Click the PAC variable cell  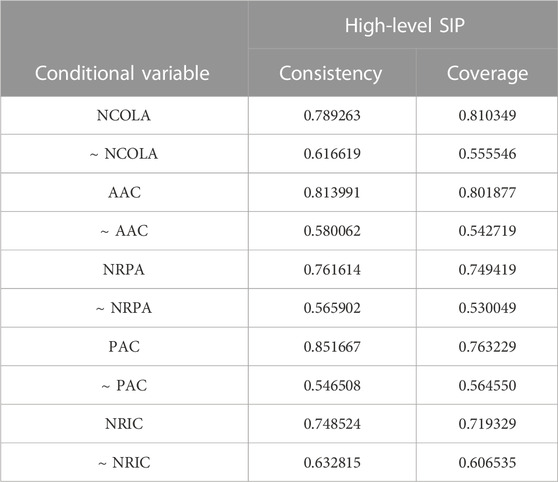pos(124,347)
